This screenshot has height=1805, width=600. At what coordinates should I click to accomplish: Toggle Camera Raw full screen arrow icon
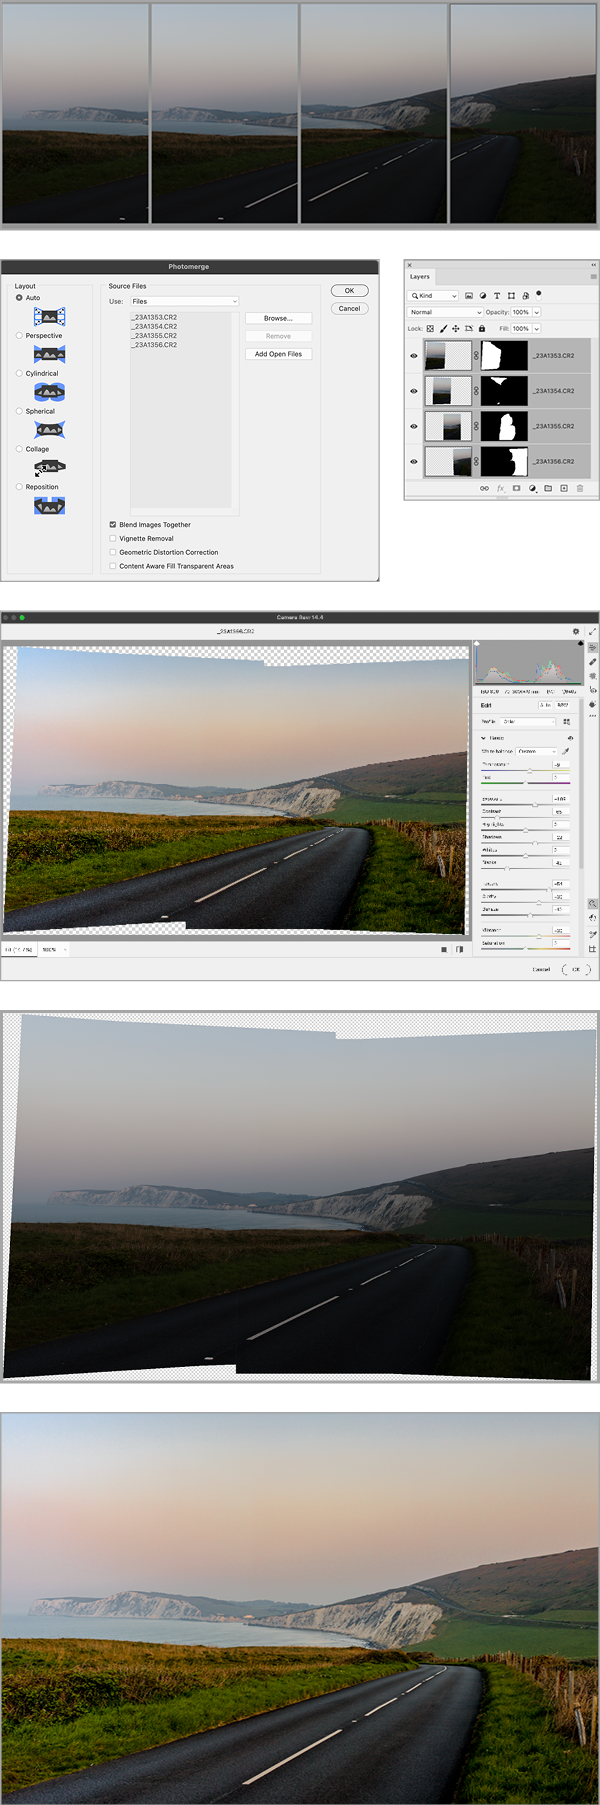pyautogui.click(x=593, y=631)
